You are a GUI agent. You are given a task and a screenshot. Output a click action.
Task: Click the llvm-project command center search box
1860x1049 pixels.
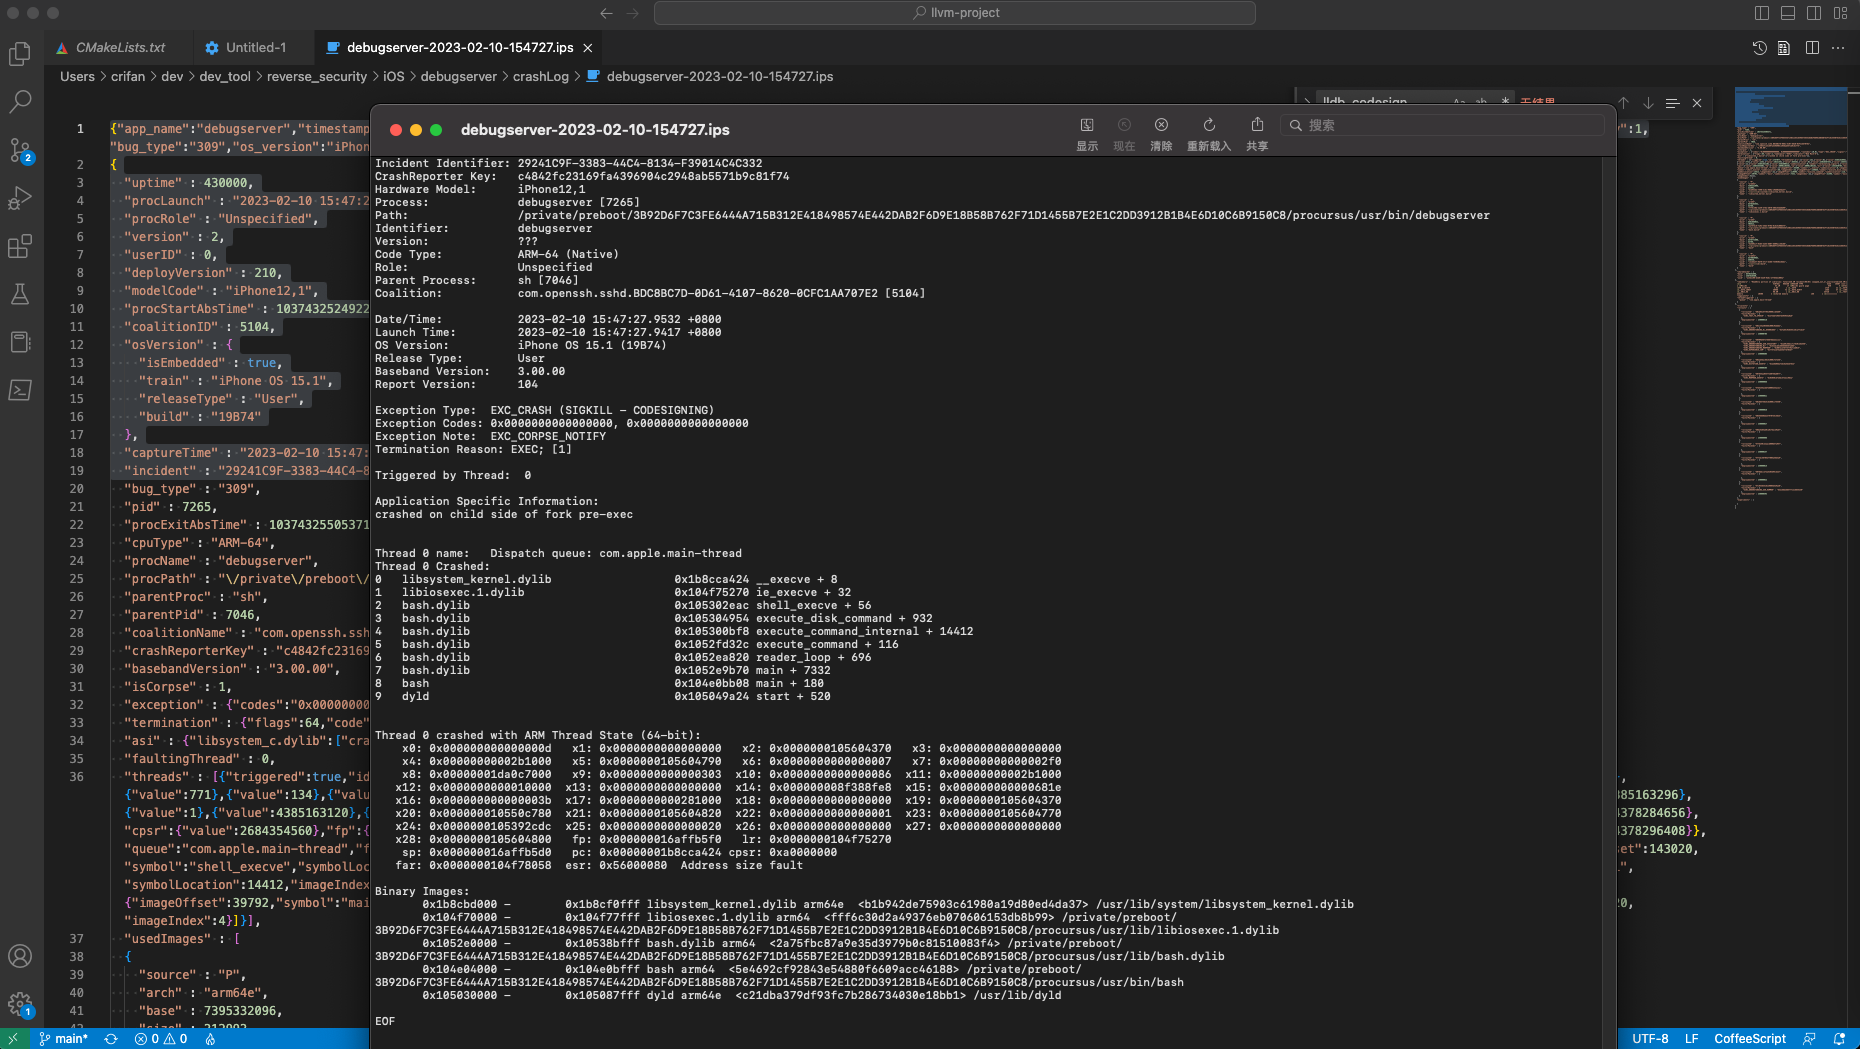coord(955,13)
